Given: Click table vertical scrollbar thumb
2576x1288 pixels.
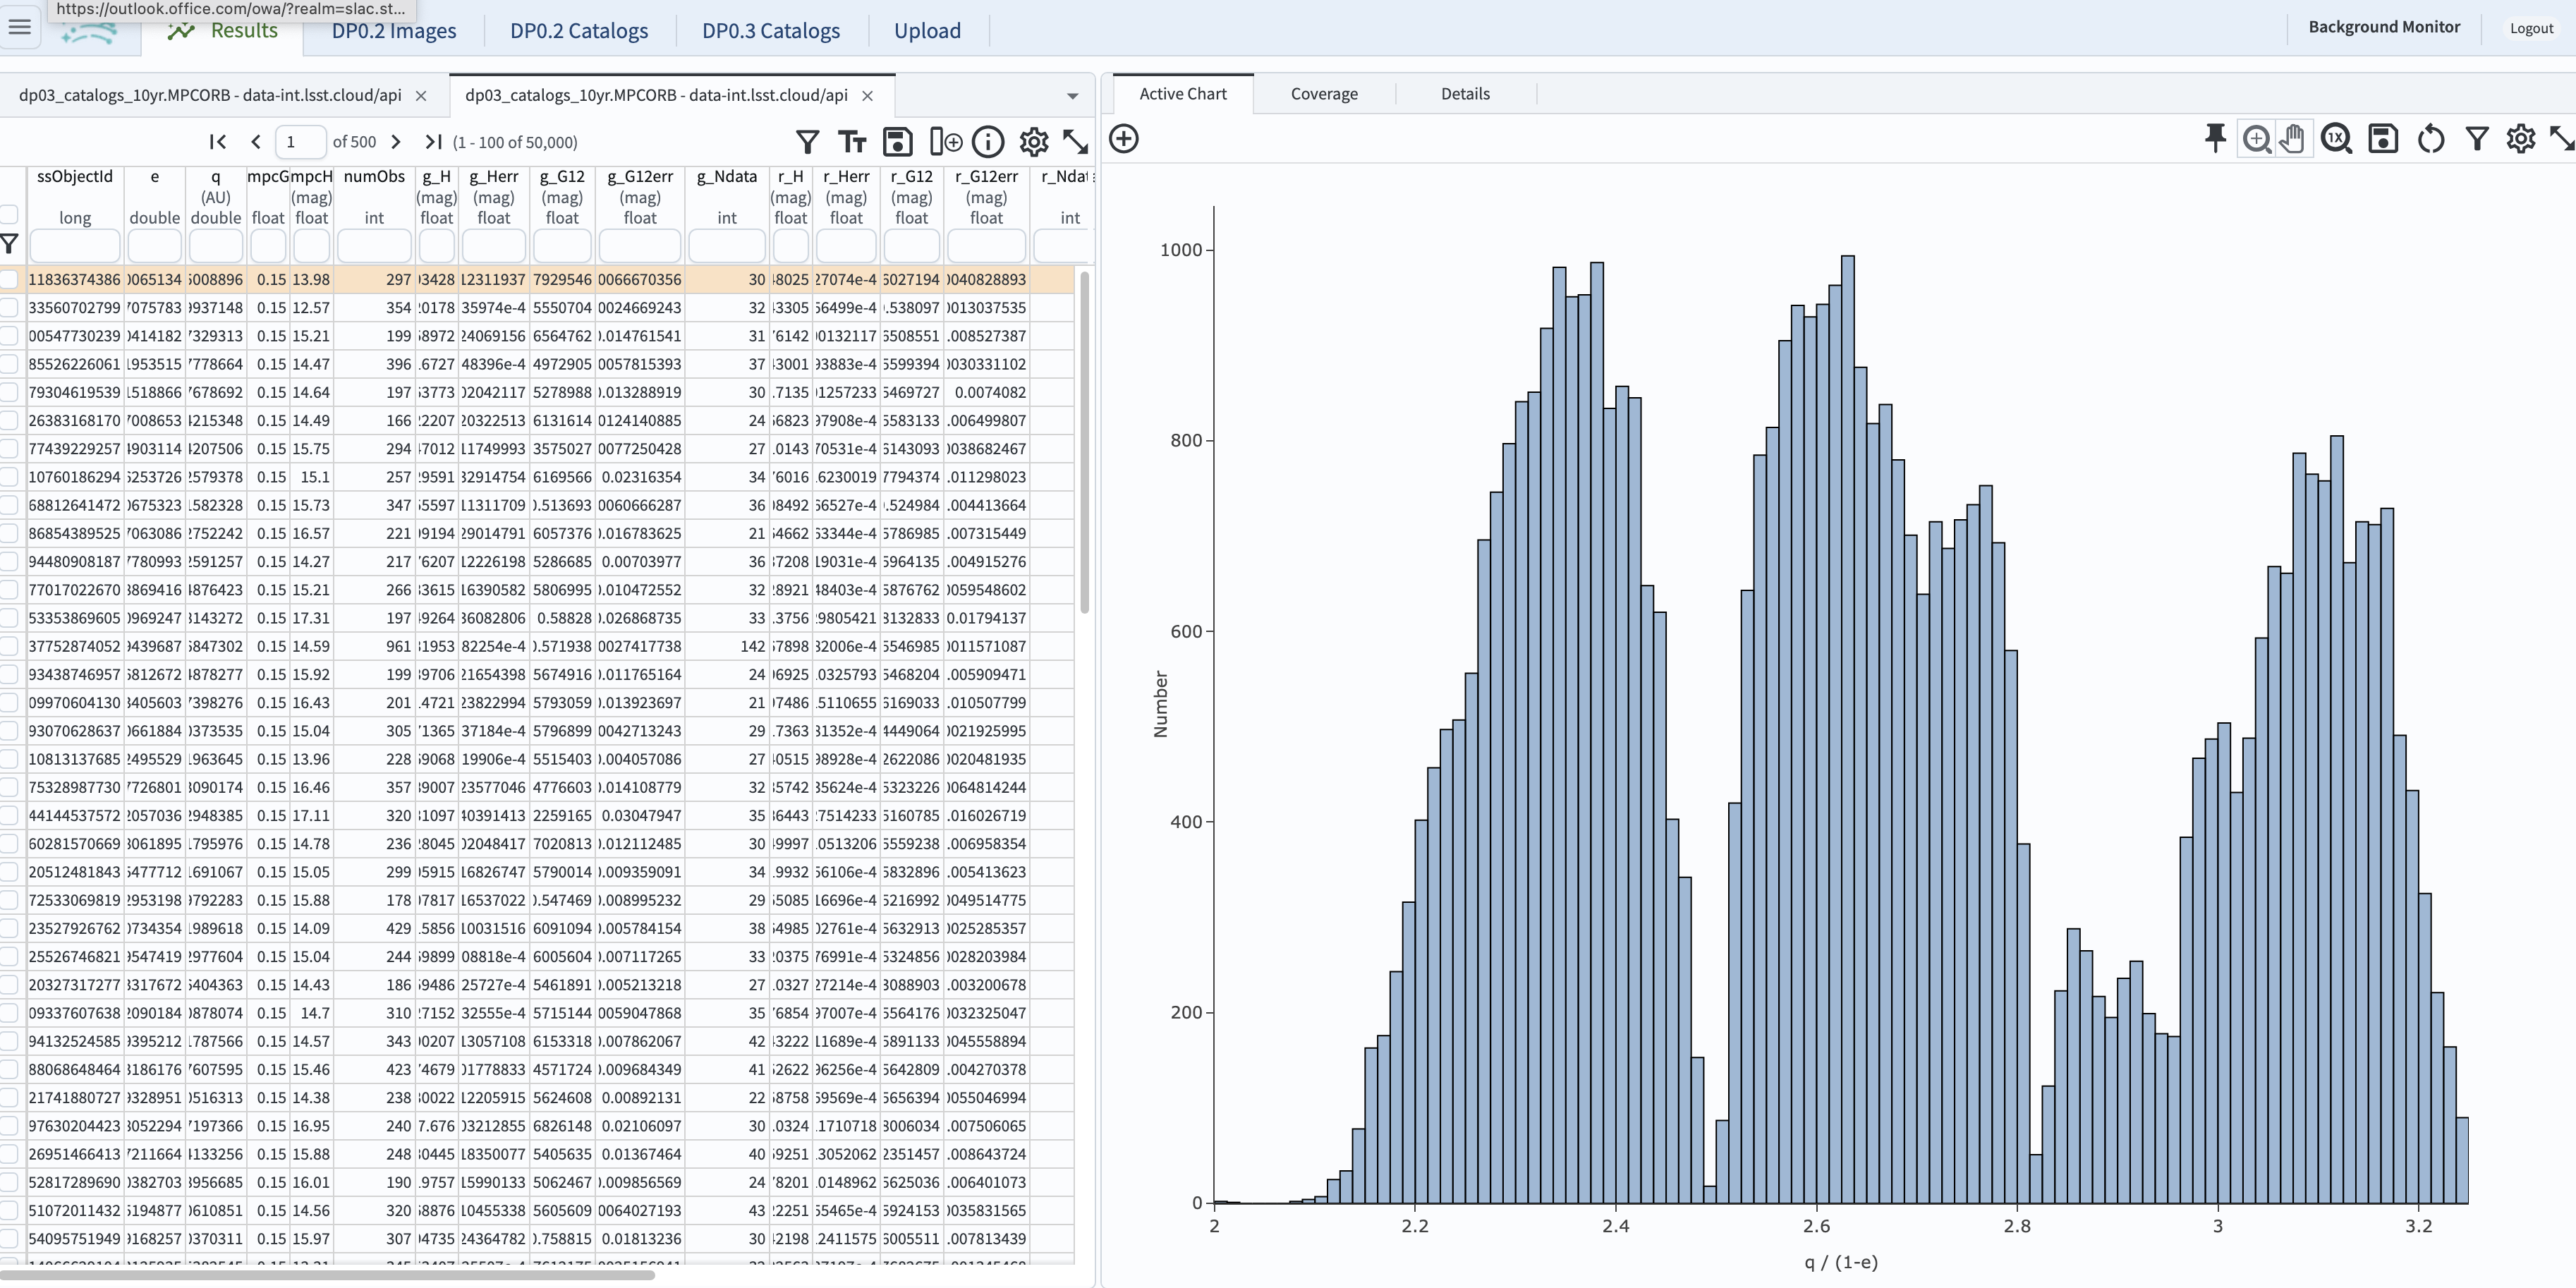Looking at the screenshot, I should click(1085, 441).
